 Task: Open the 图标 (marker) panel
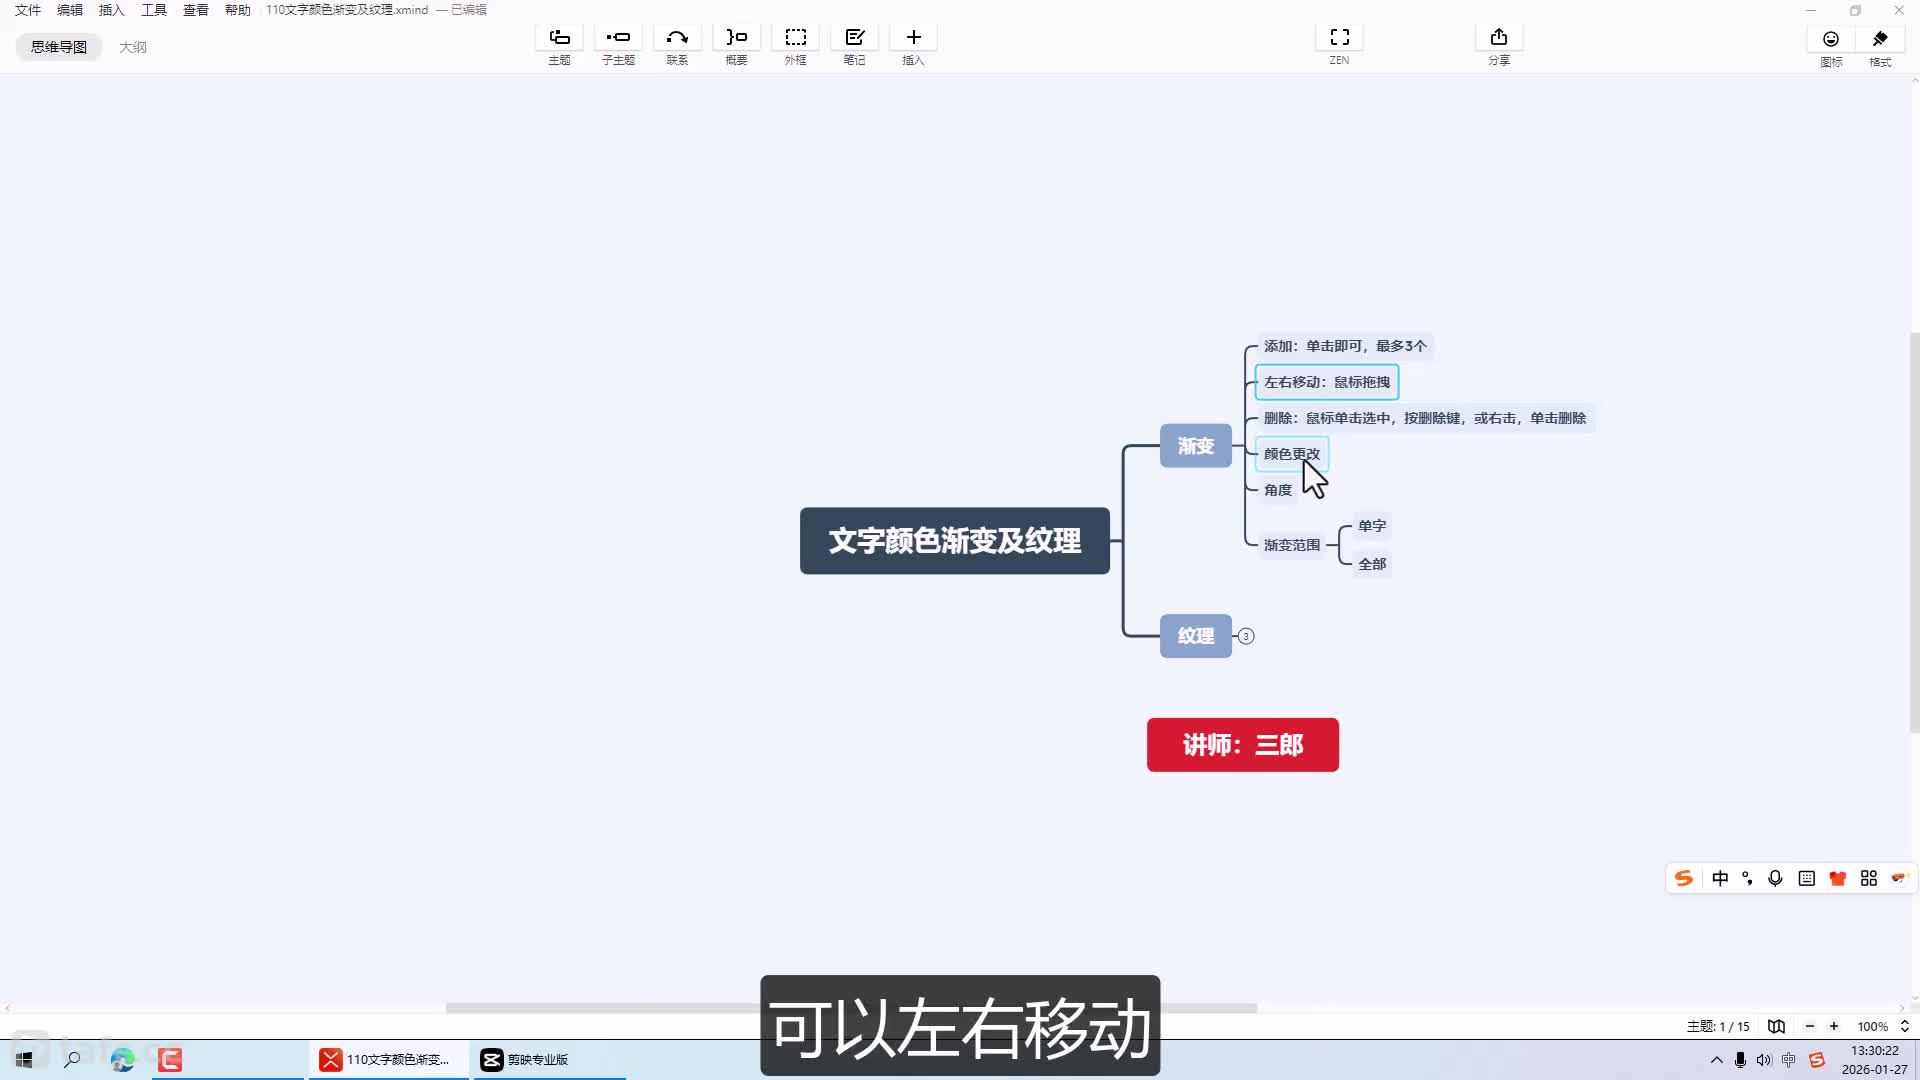click(x=1830, y=40)
